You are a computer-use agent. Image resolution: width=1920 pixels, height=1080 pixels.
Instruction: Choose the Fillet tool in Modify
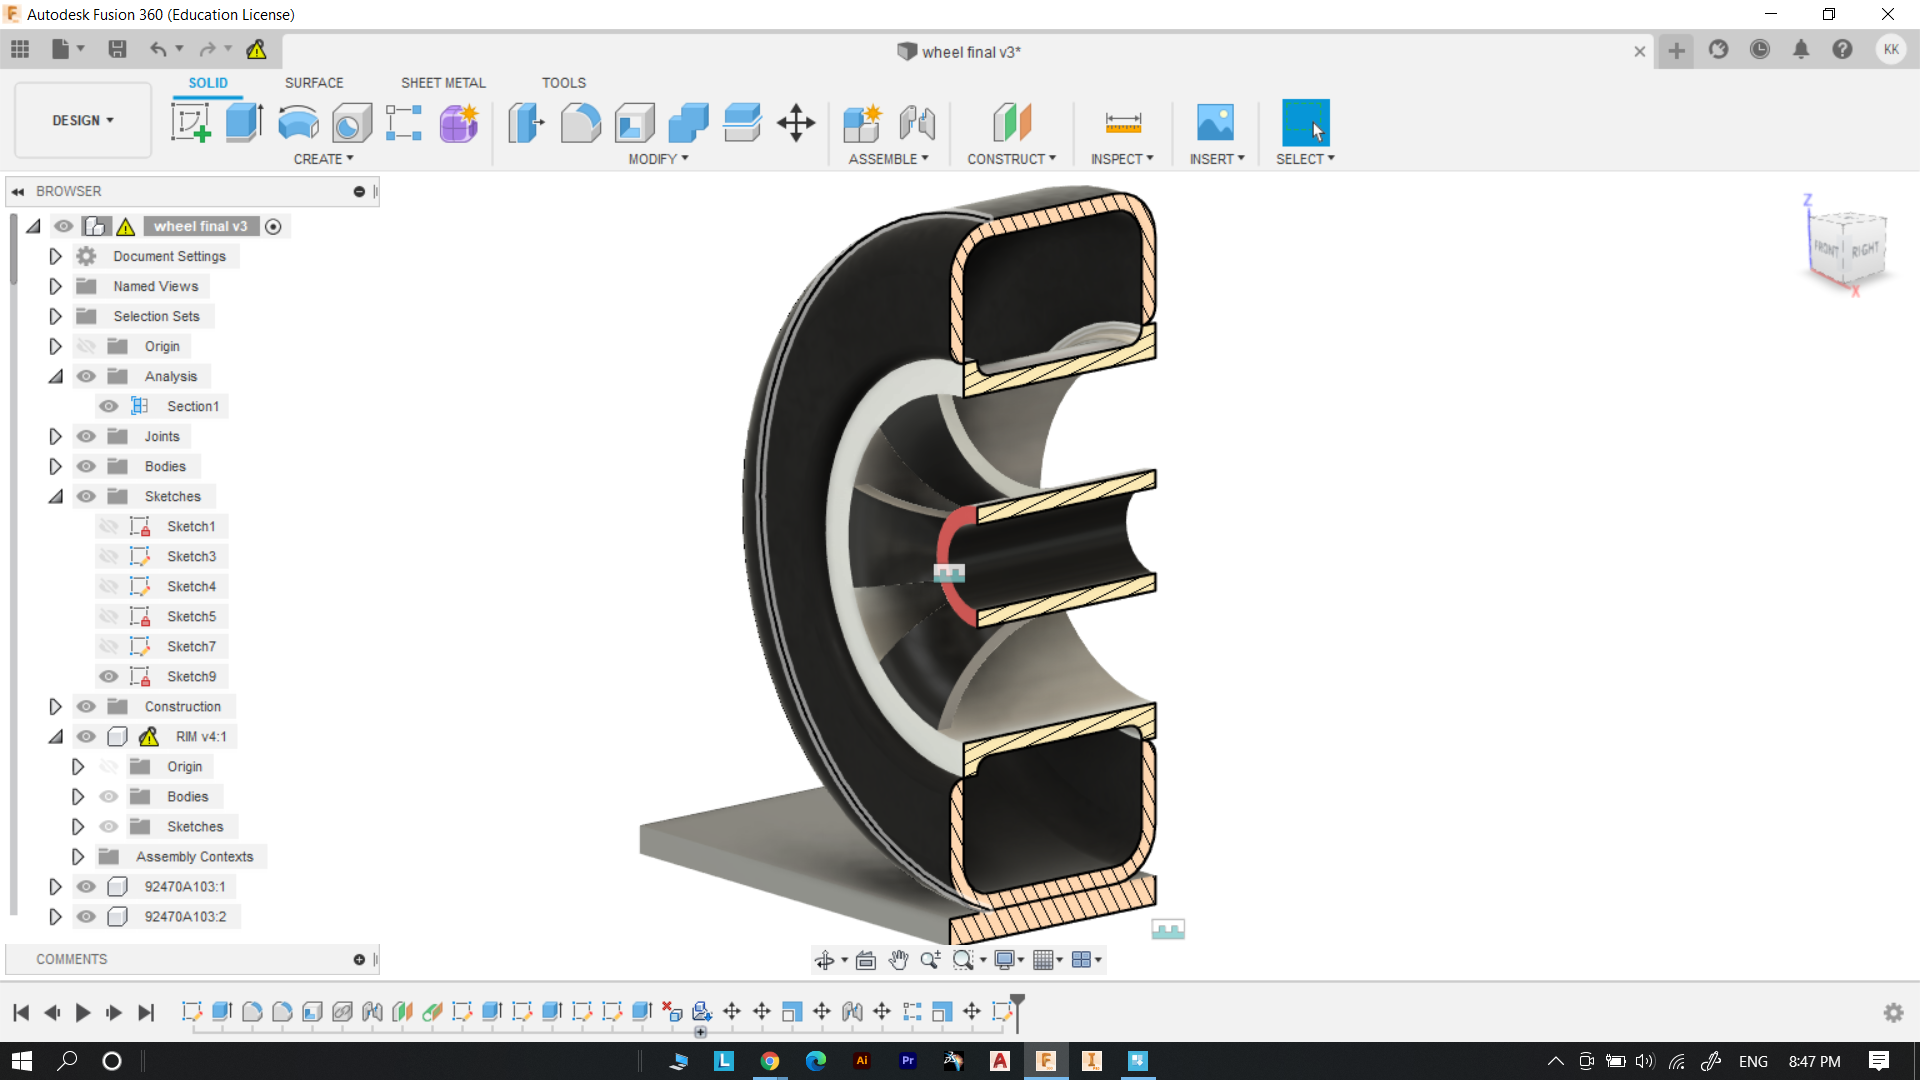(x=580, y=123)
